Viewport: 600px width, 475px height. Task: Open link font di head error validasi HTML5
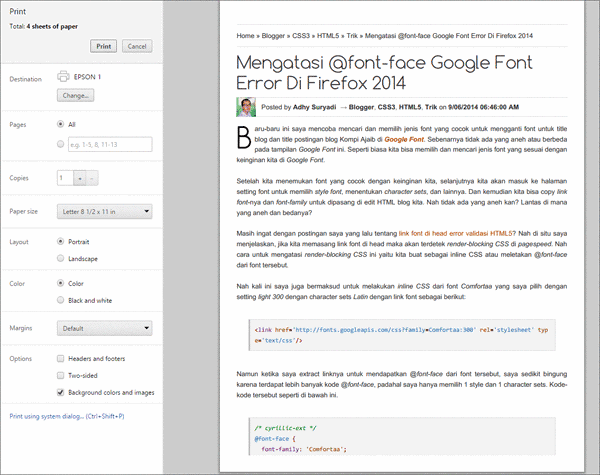point(455,233)
